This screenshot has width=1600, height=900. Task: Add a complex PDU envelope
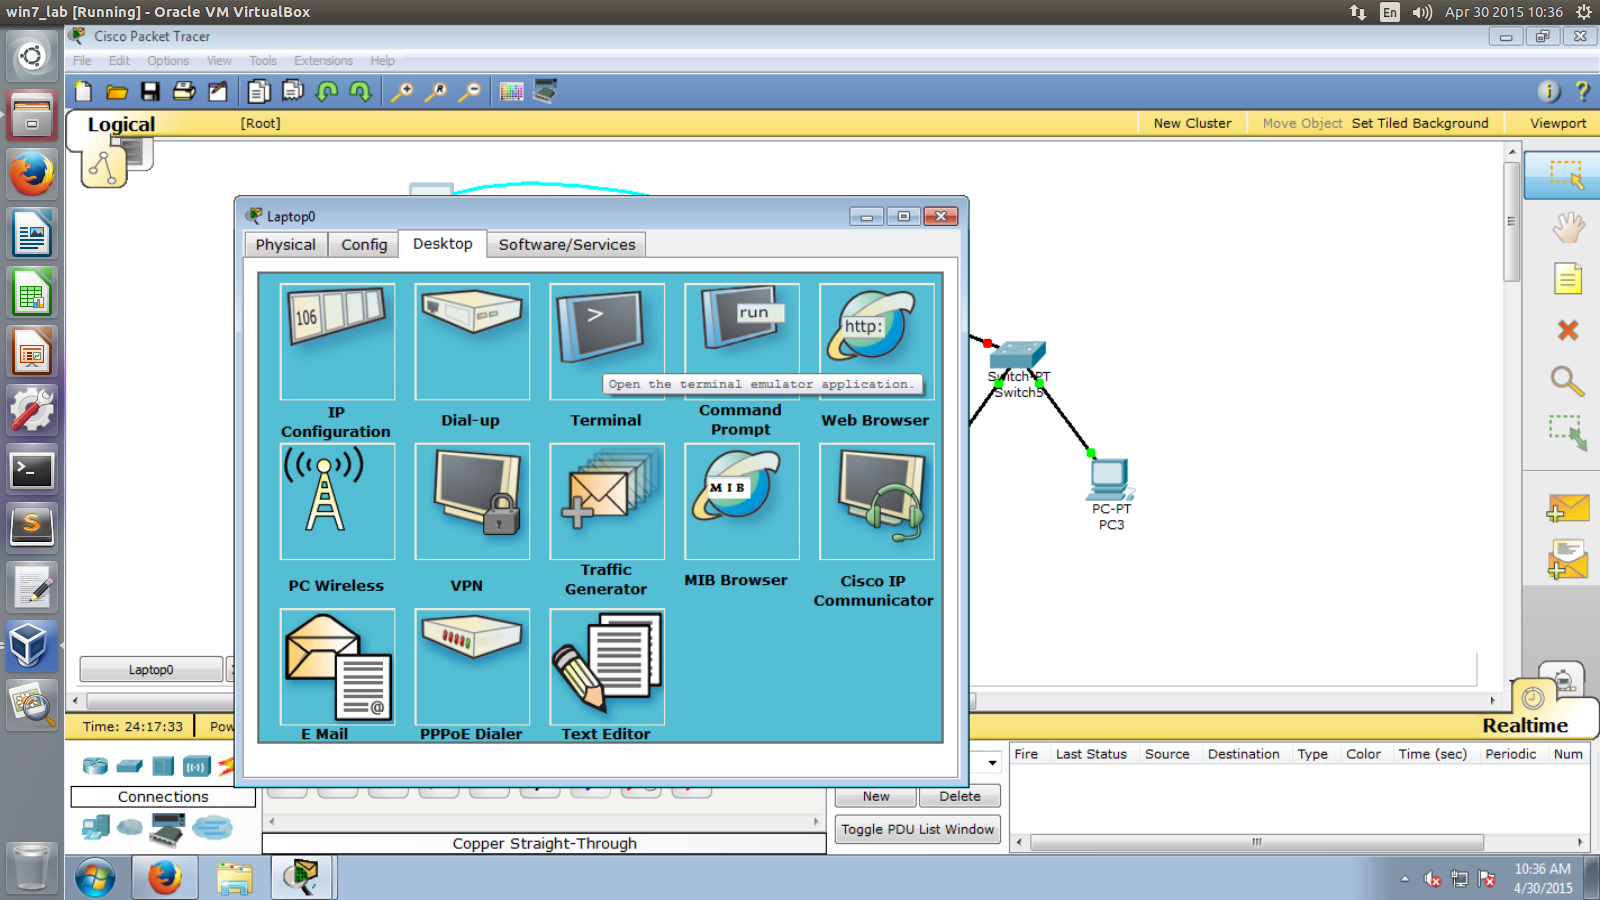(x=1568, y=560)
